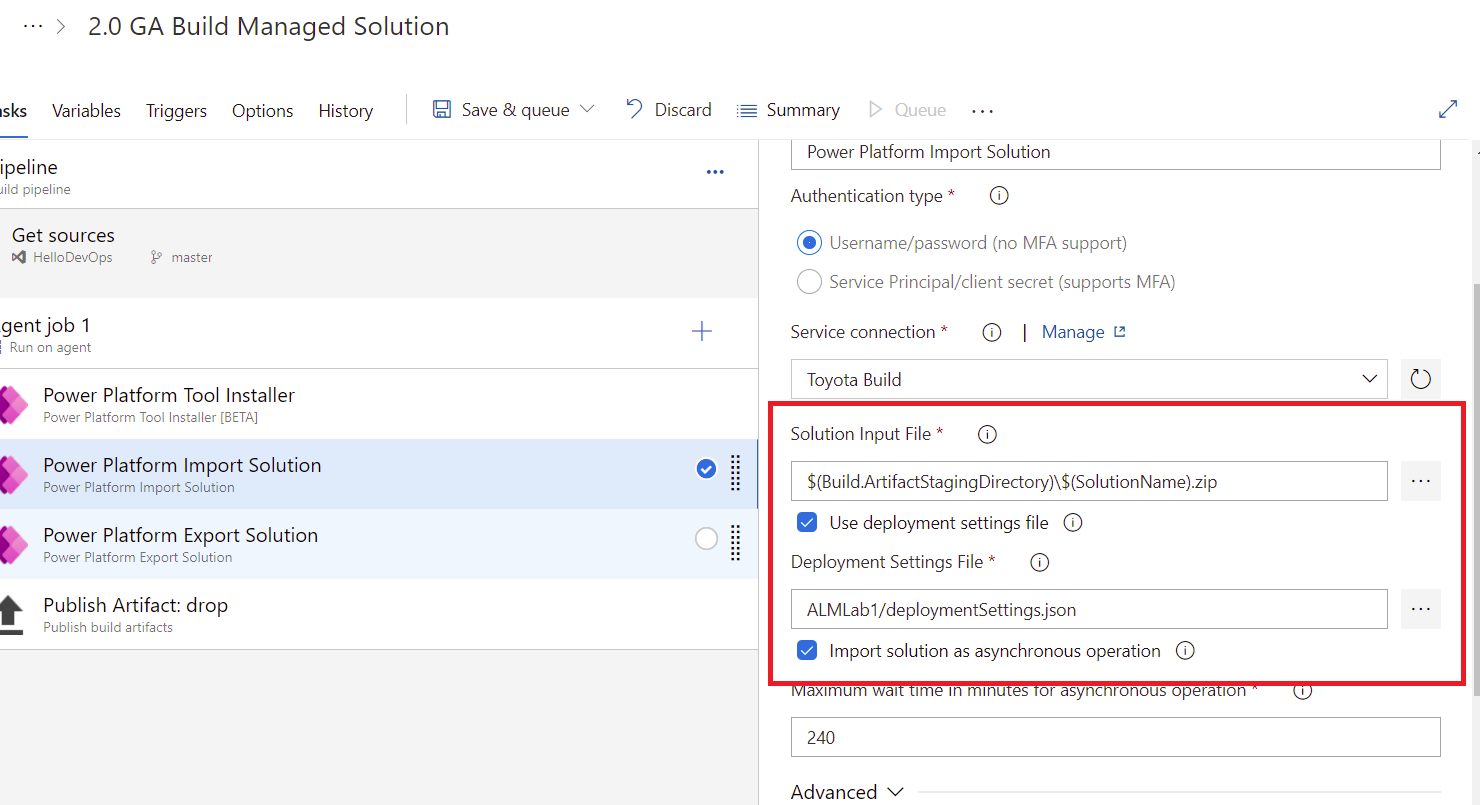Viewport: 1480px width, 805px height.
Task: Click the maximum wait time field showing 240
Action: tap(1115, 737)
